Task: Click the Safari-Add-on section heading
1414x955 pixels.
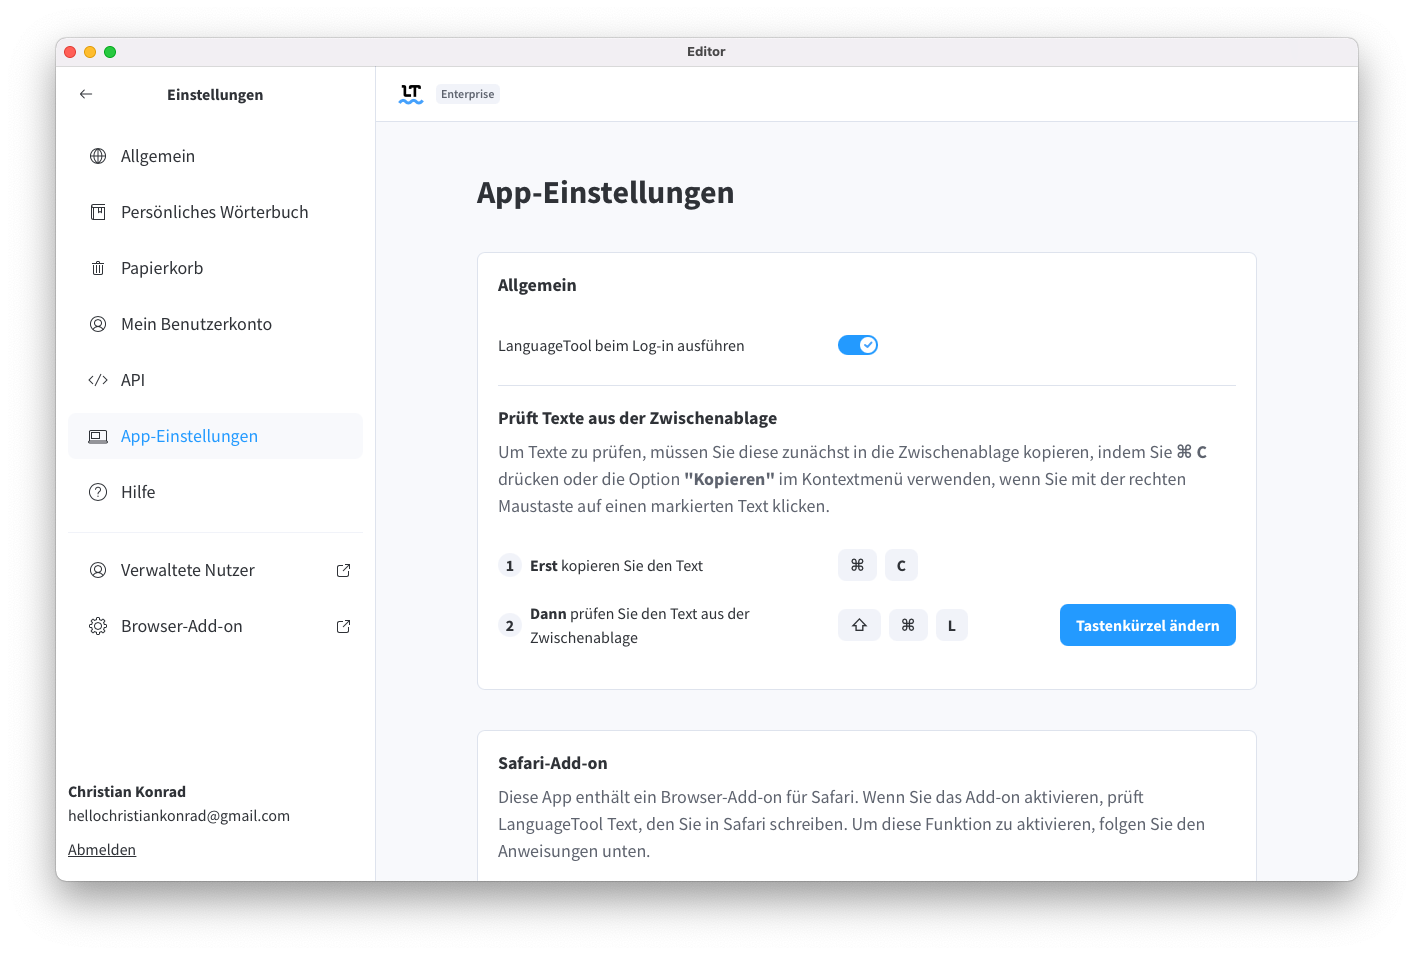Action: [x=553, y=763]
